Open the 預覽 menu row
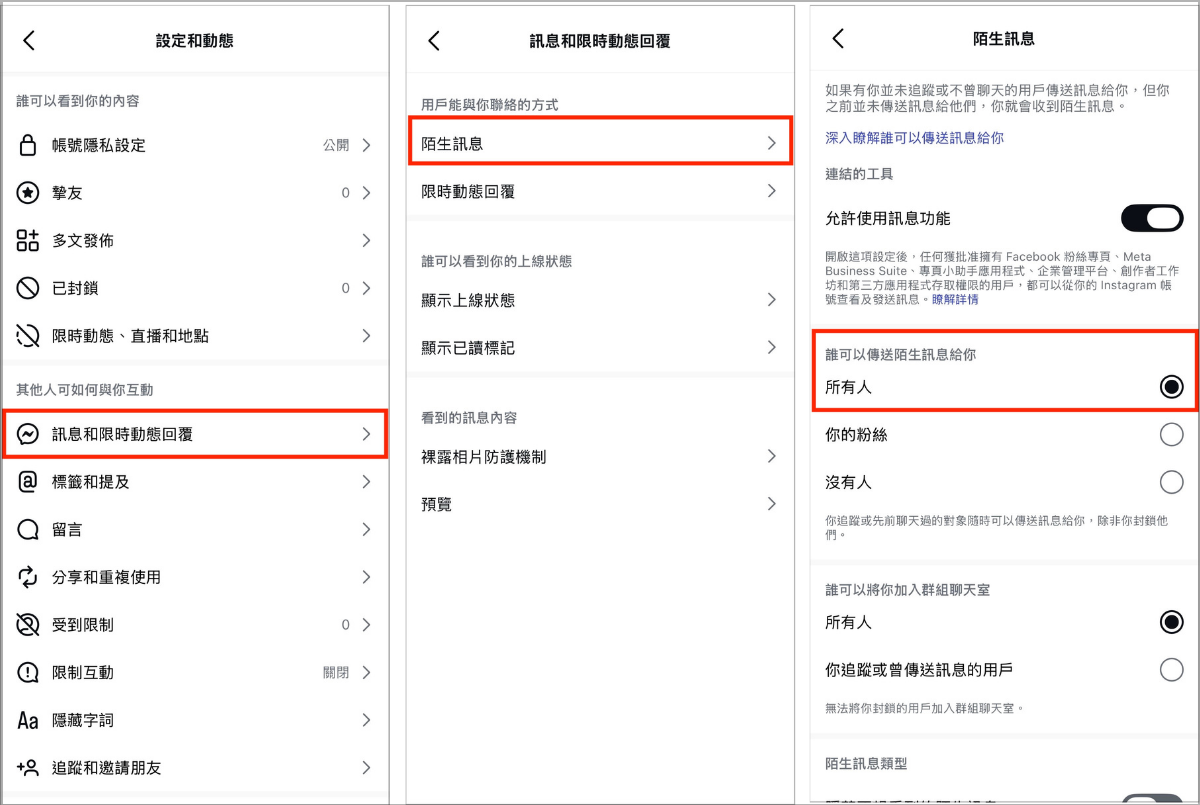This screenshot has height=805, width=1200. (599, 504)
